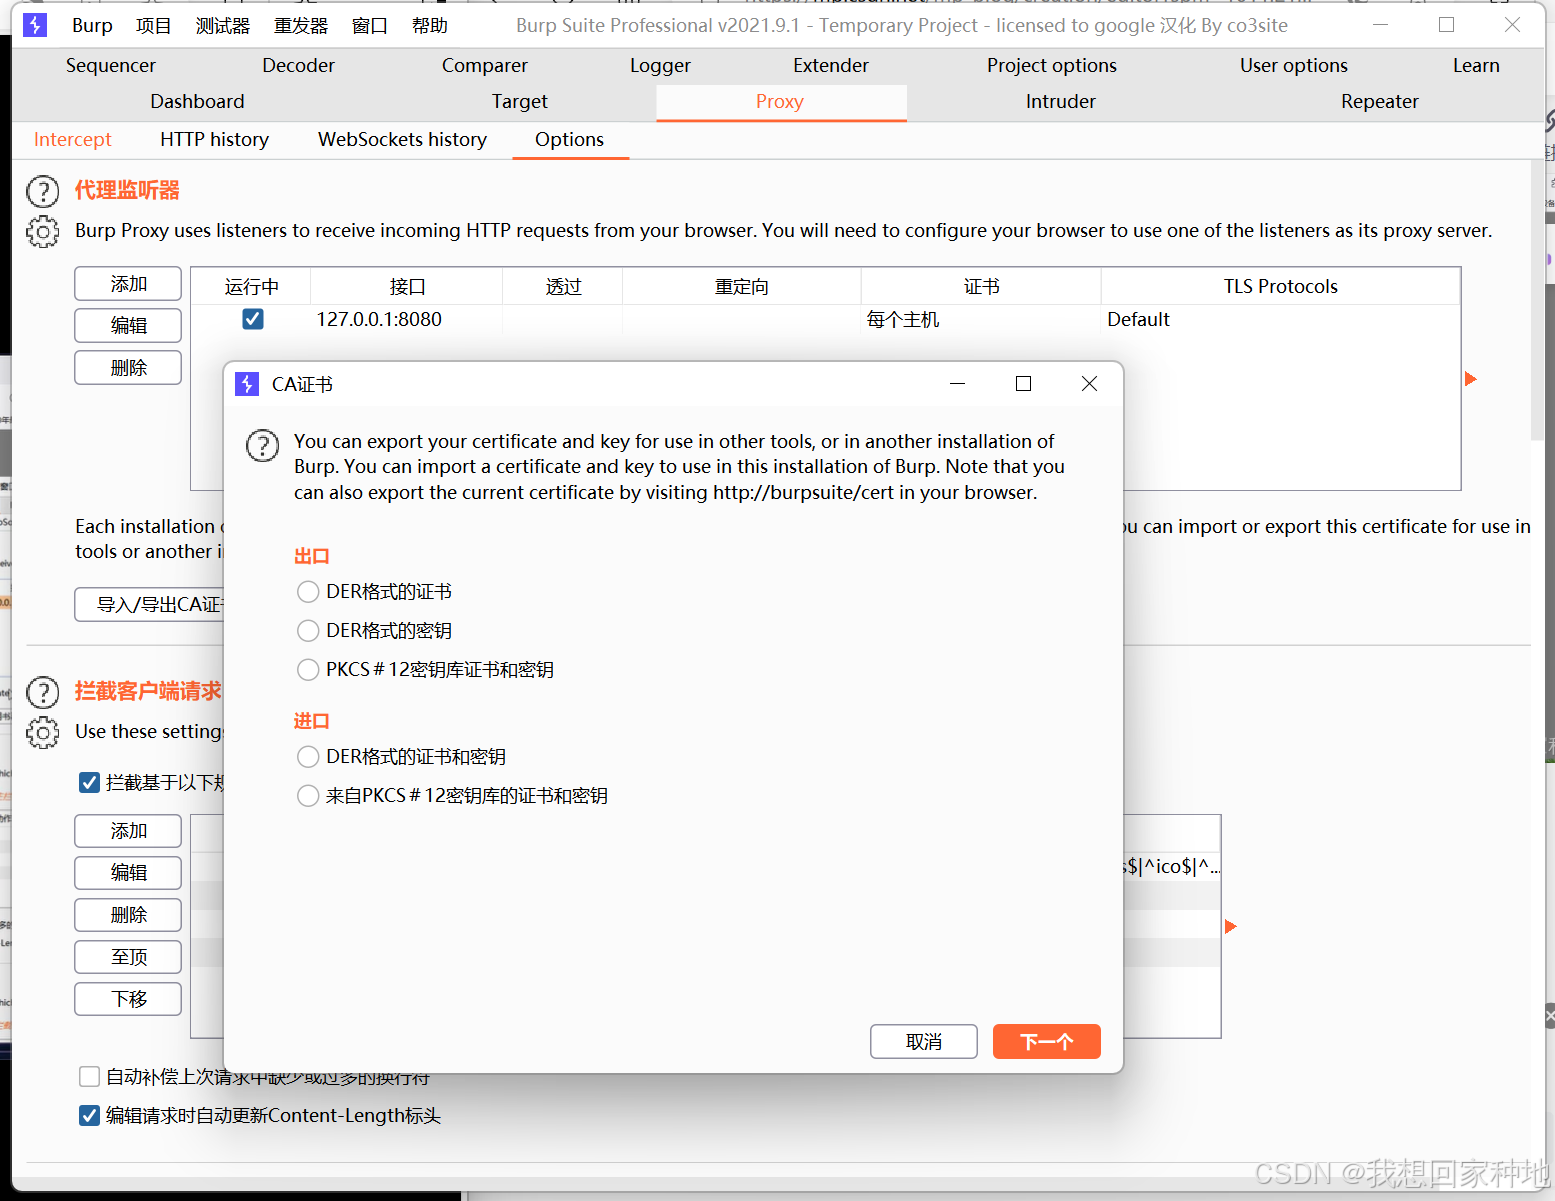Click 编辑 button for proxy listeners

tap(128, 326)
